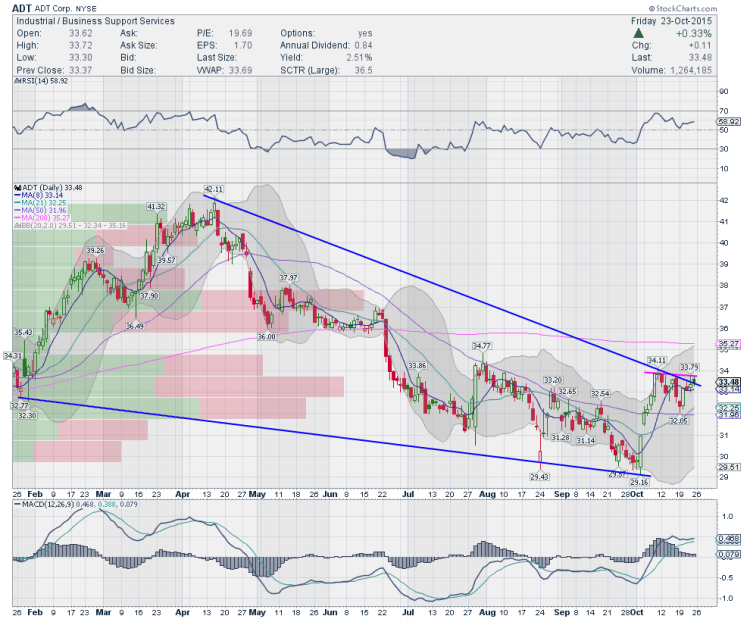Screen dimensions: 750x619
Task: Click the MA(8) 33.14 legend entry
Action: tap(39, 195)
